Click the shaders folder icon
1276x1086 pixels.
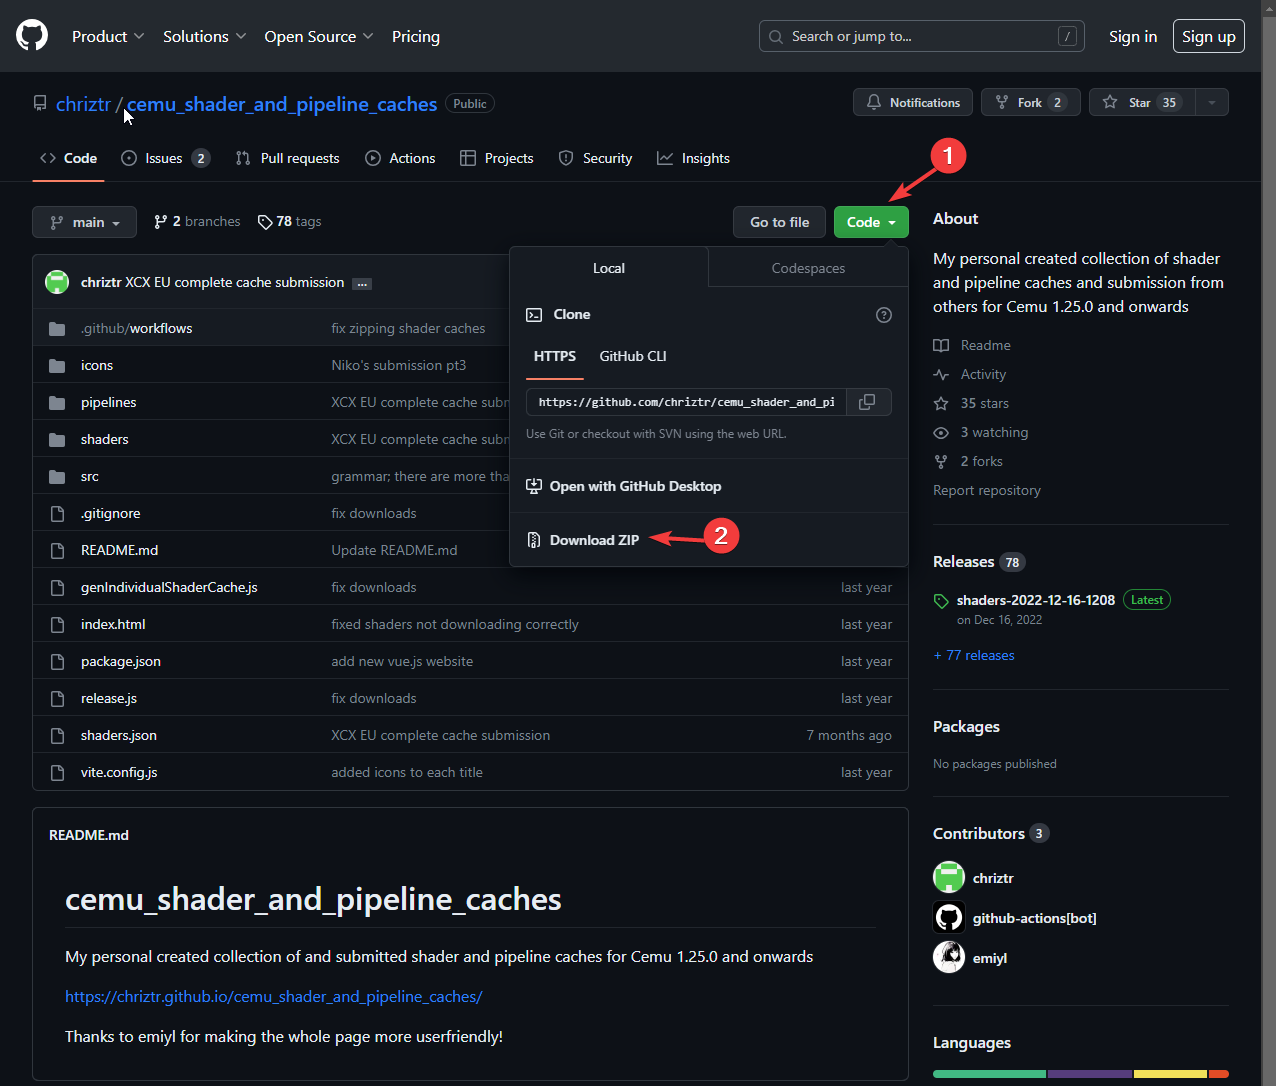57,439
